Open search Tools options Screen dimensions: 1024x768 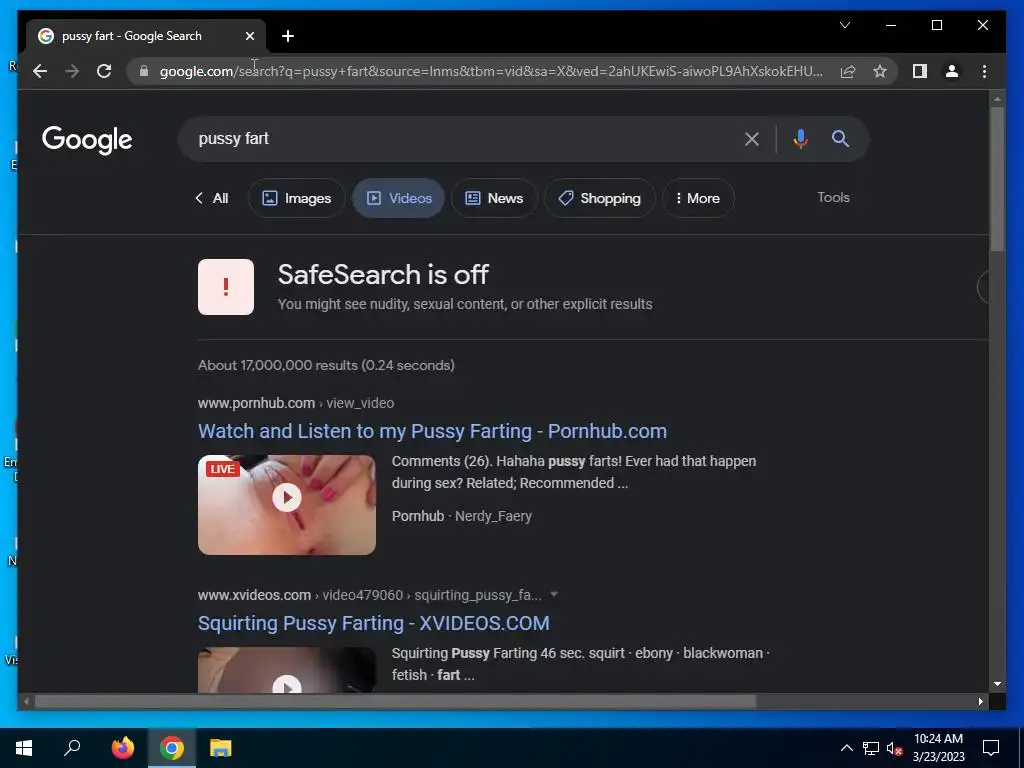(x=833, y=197)
